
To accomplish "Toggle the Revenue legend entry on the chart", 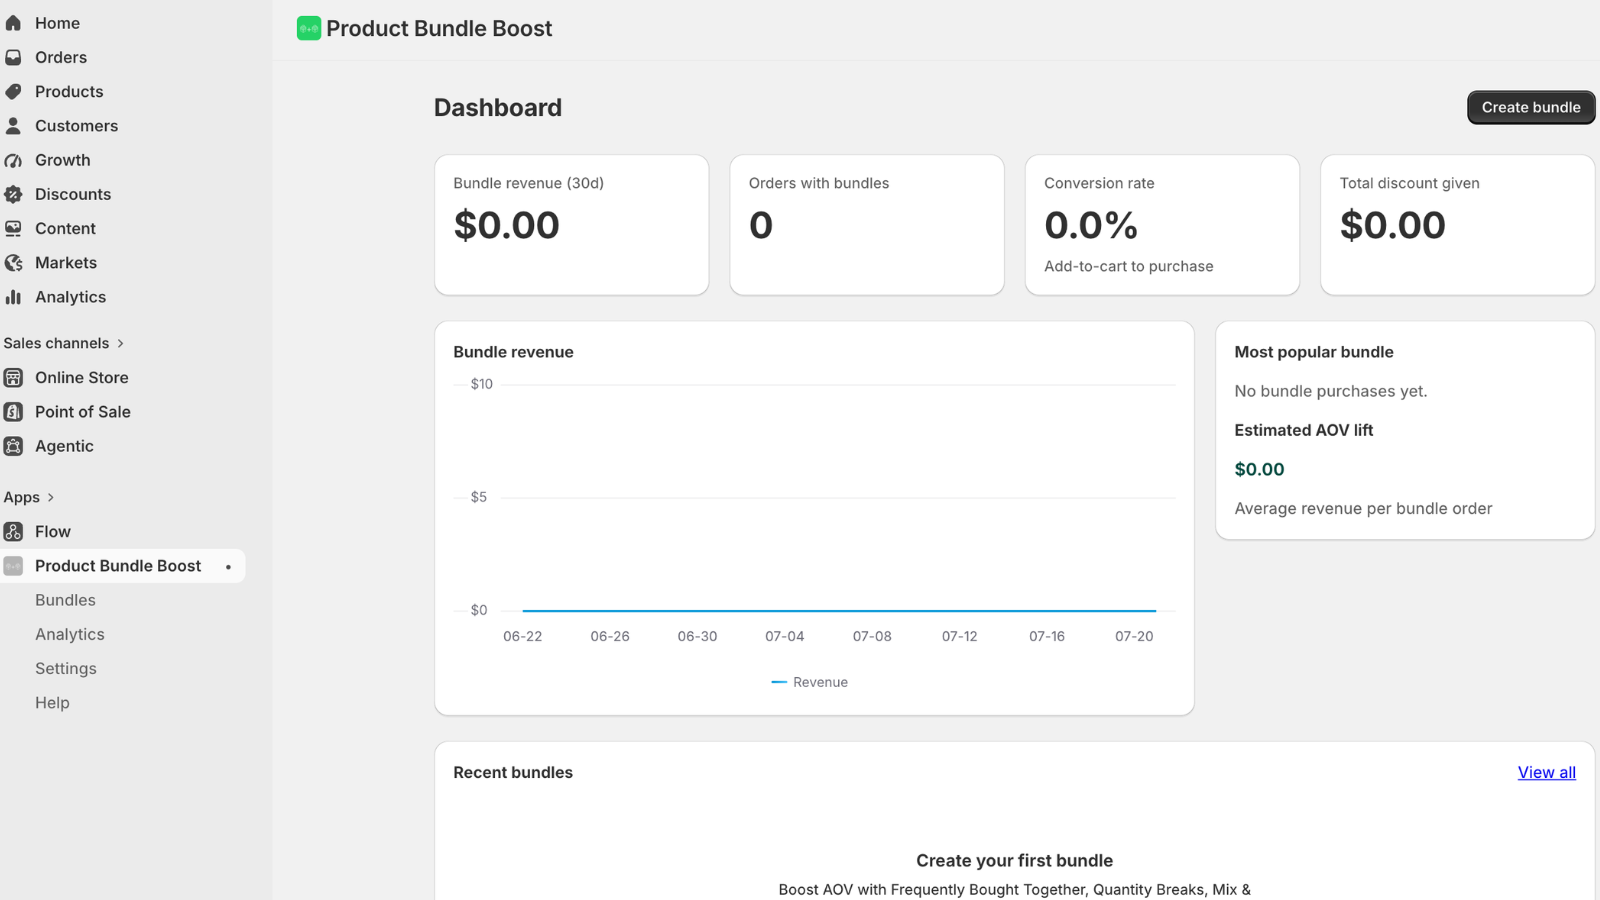I will 810,682.
